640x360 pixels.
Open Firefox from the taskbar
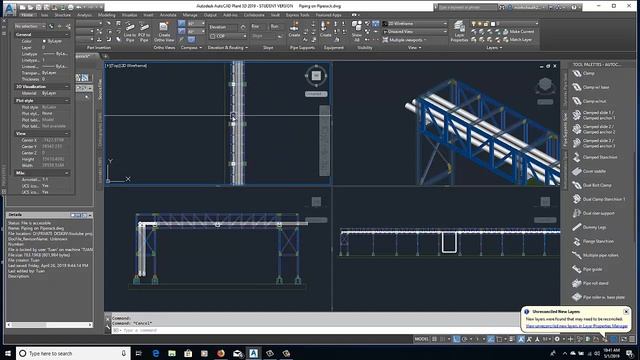(221, 353)
